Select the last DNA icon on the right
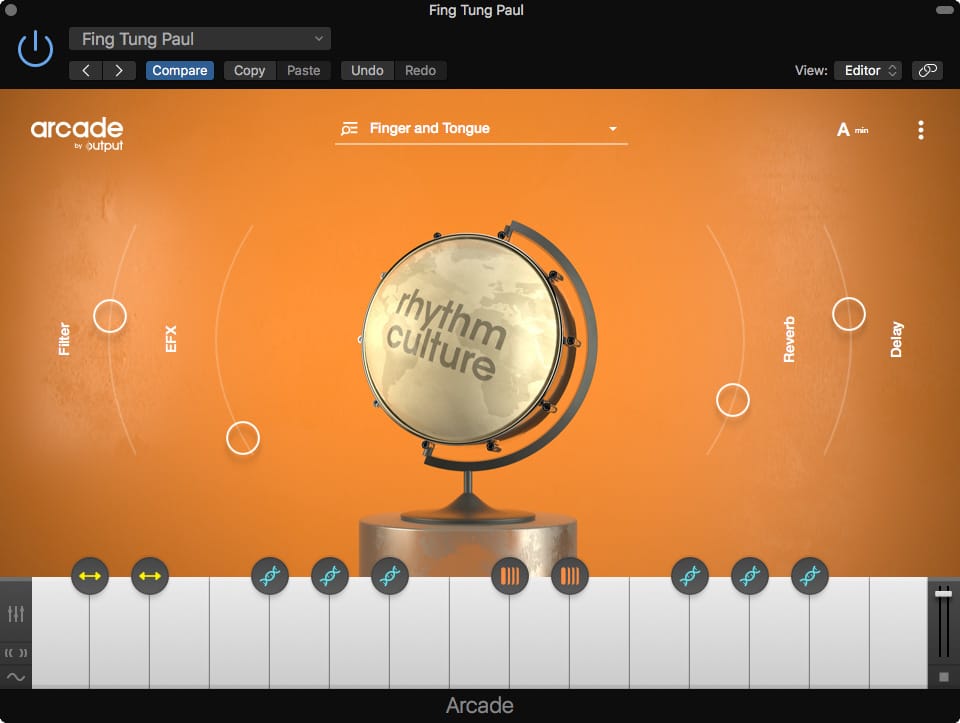Image resolution: width=960 pixels, height=723 pixels. coord(810,575)
